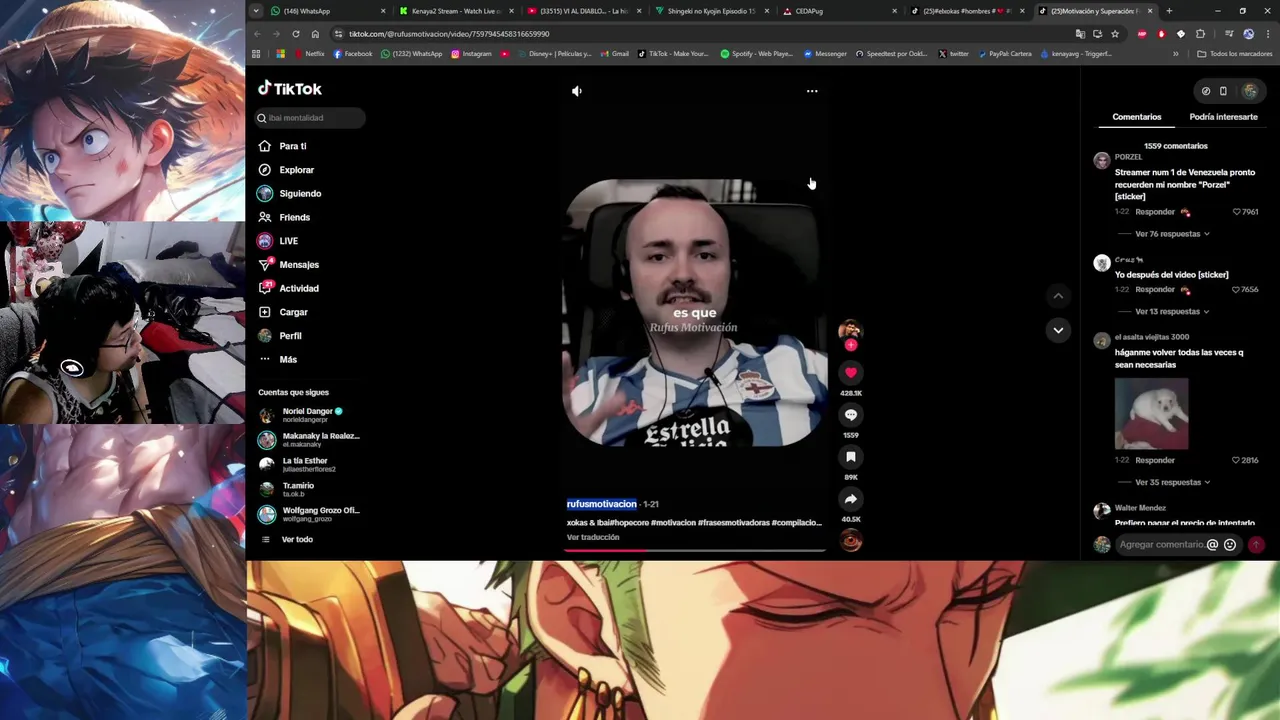
Task: Switch to WhatsApp browser tab
Action: pyautogui.click(x=329, y=11)
